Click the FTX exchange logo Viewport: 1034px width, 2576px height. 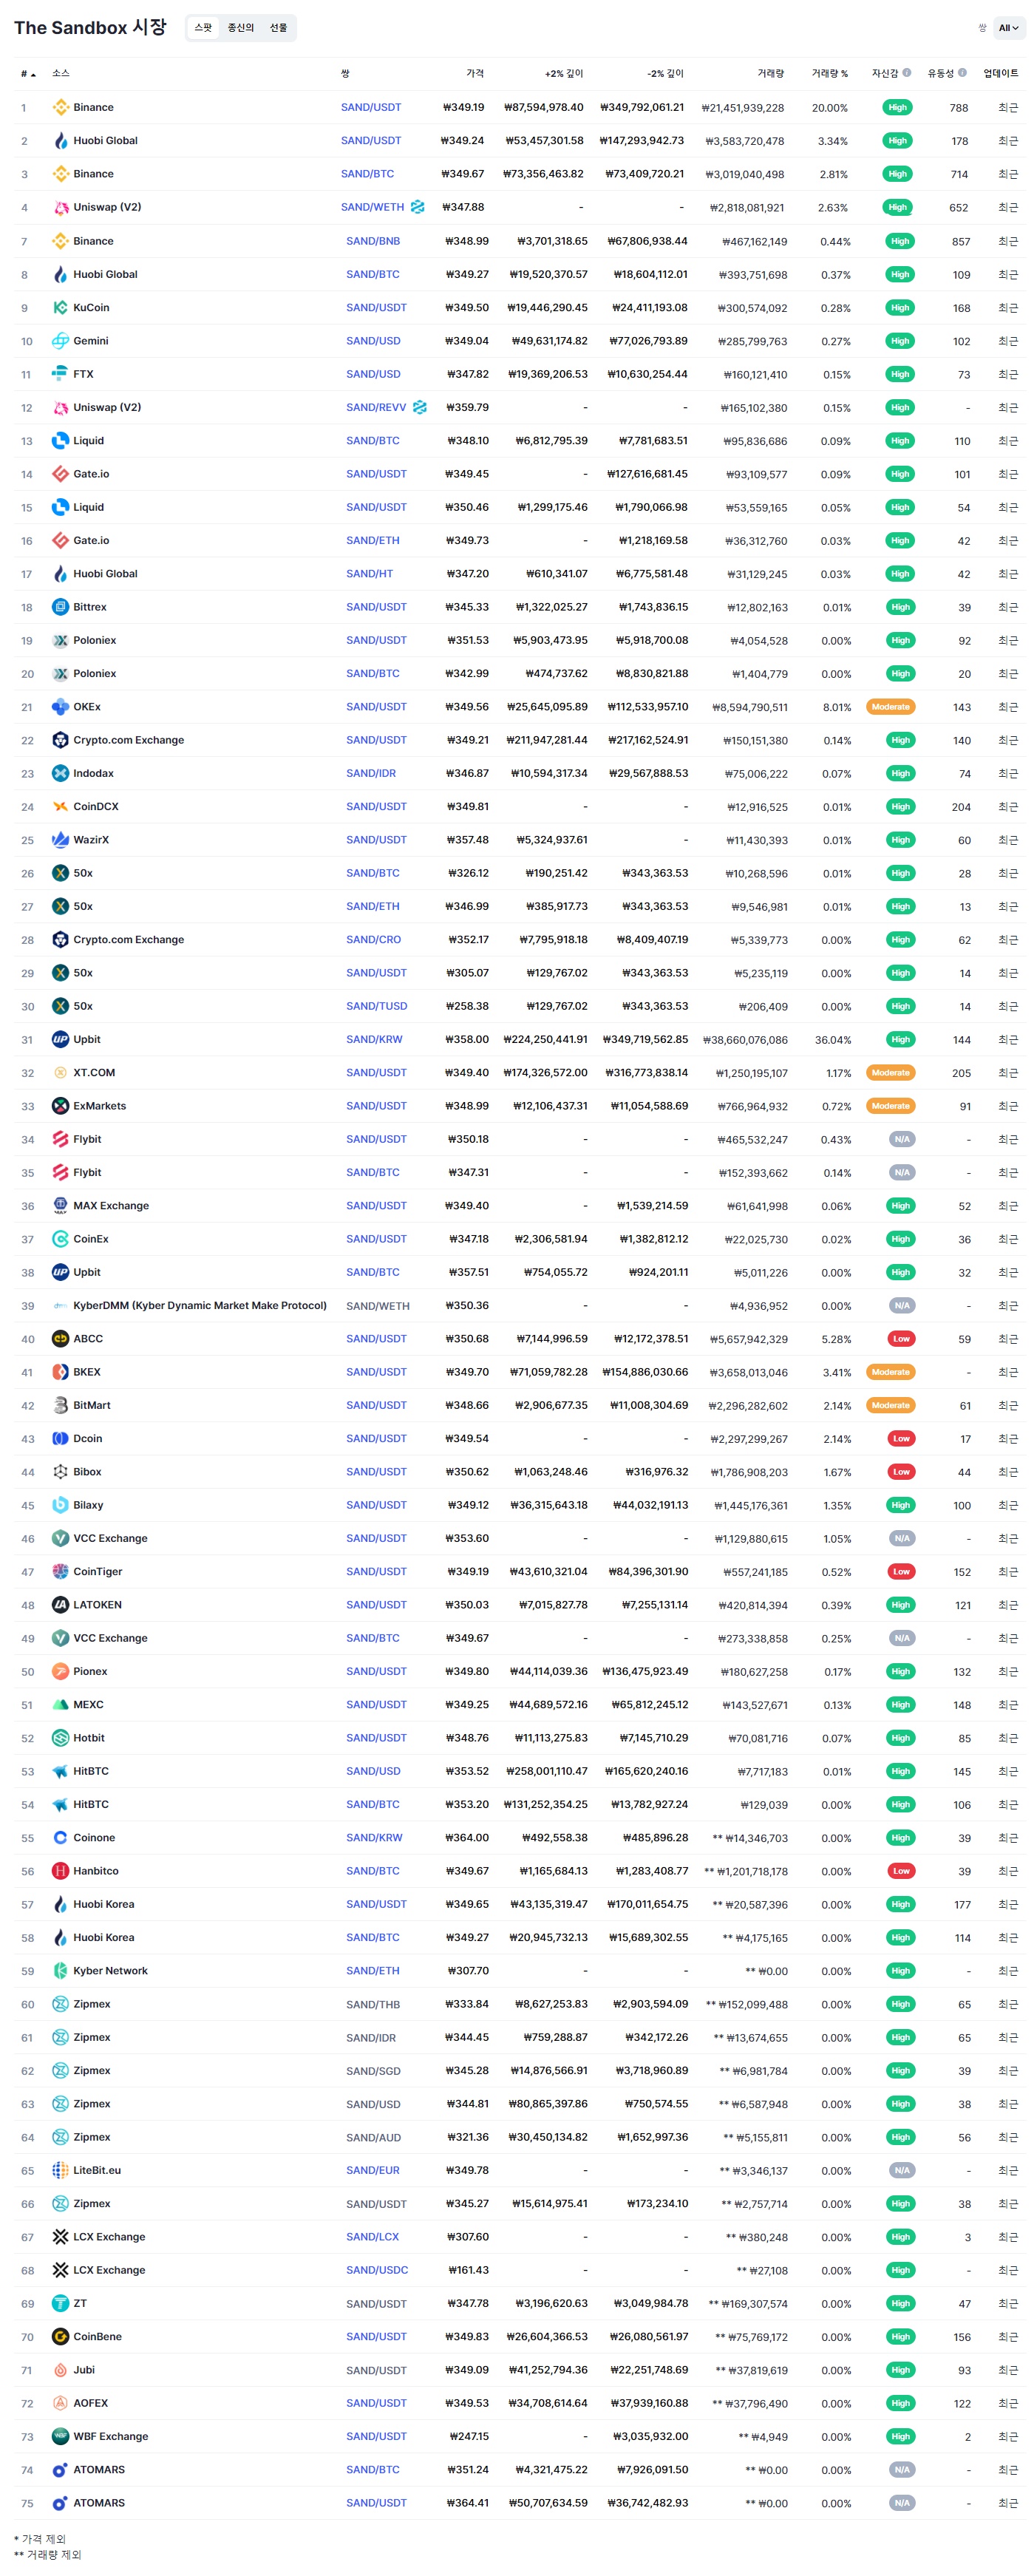pyautogui.click(x=60, y=374)
